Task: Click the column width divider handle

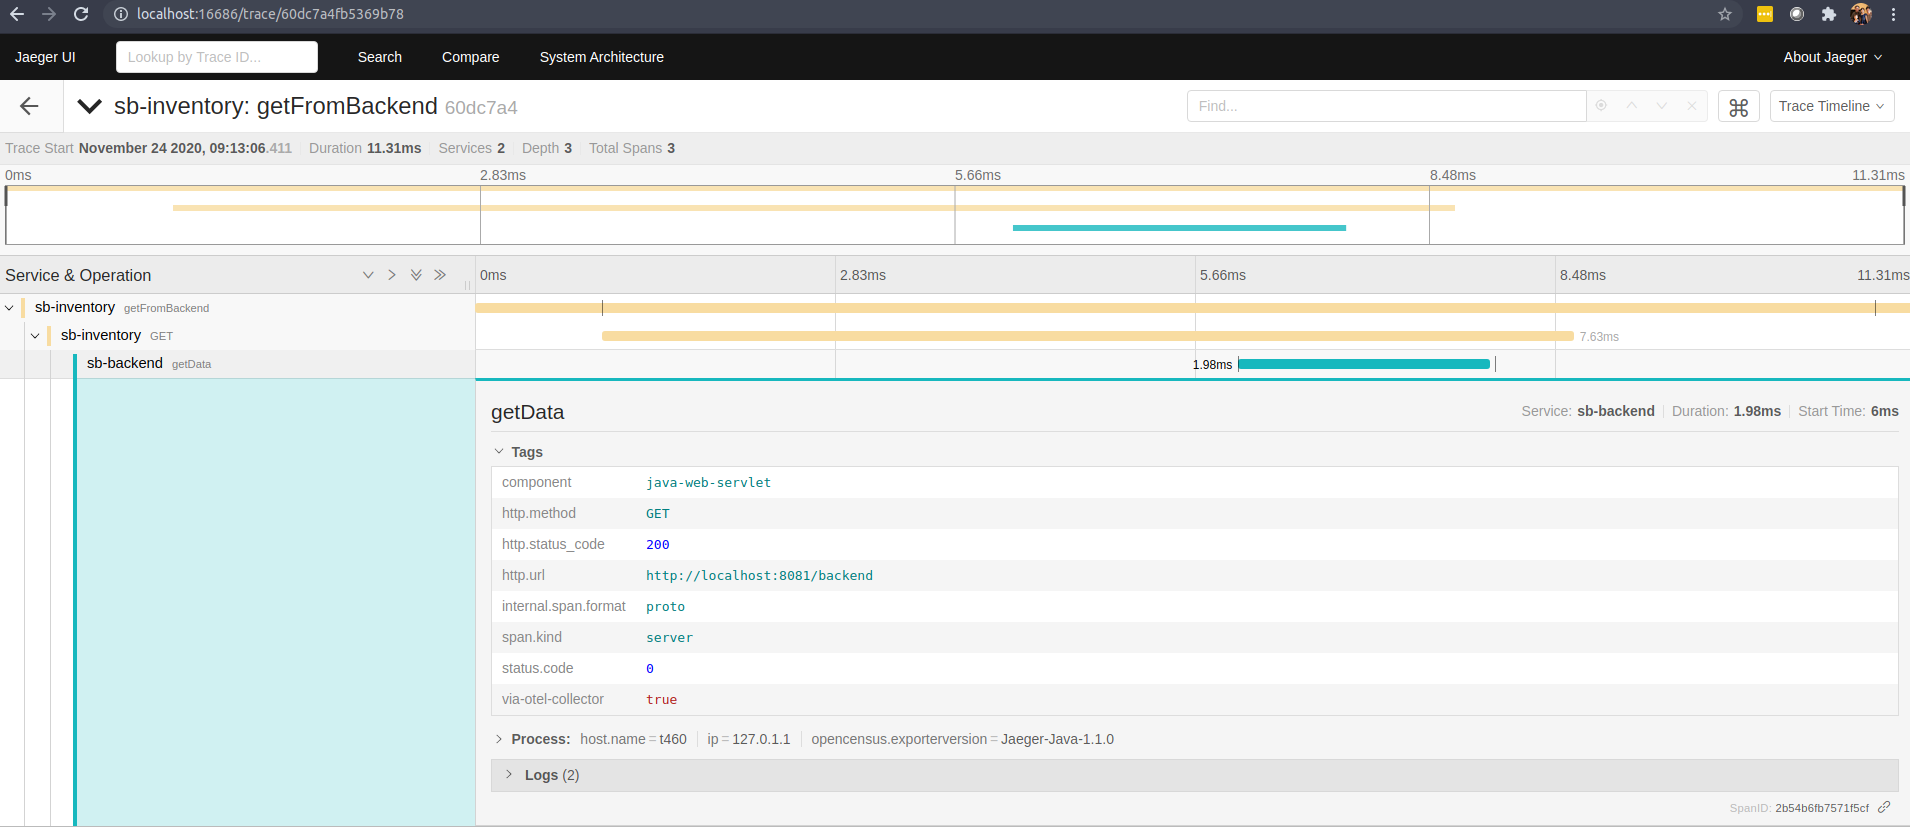Action: pyautogui.click(x=467, y=285)
